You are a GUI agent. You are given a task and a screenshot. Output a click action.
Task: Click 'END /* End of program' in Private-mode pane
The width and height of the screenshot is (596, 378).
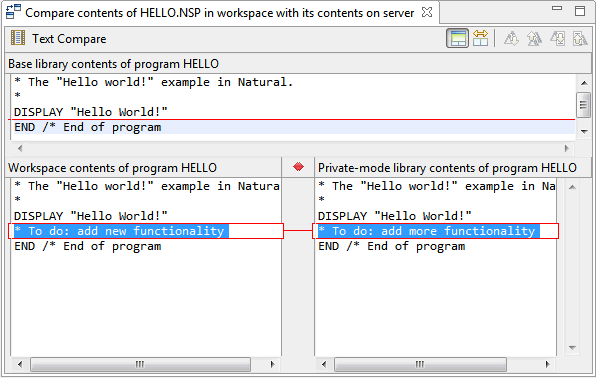click(x=392, y=246)
